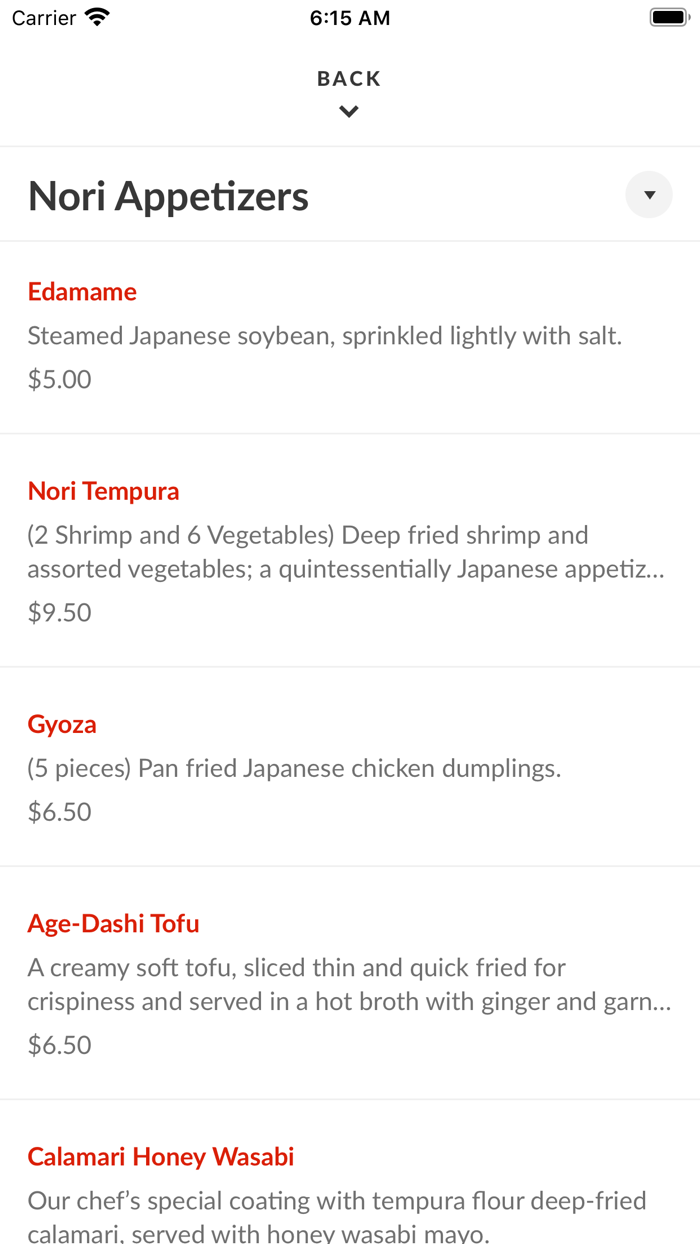The image size is (700, 1244).
Task: Switch to the Nori Appetizers section header
Action: coord(168,195)
